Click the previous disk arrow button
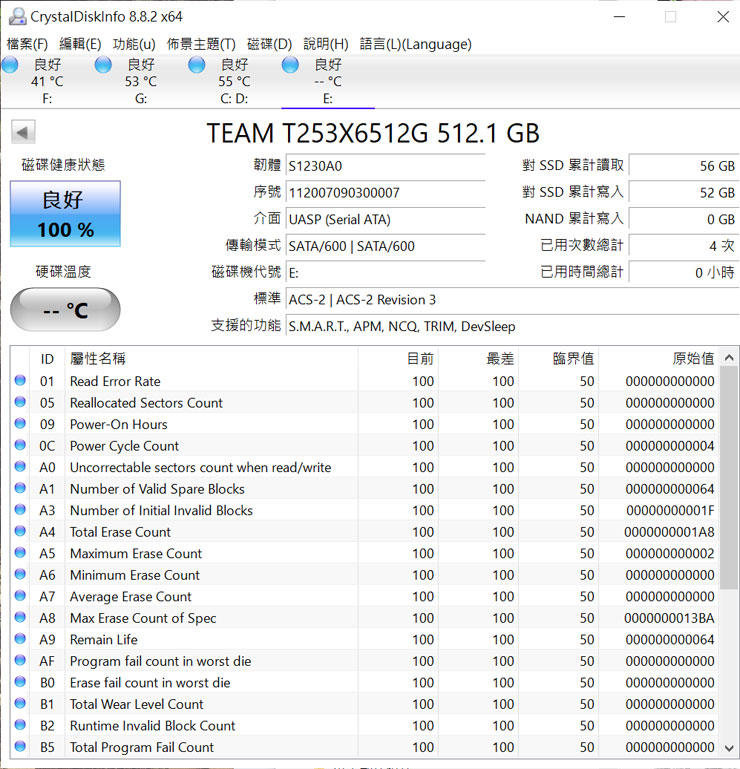740x769 pixels. (23, 132)
